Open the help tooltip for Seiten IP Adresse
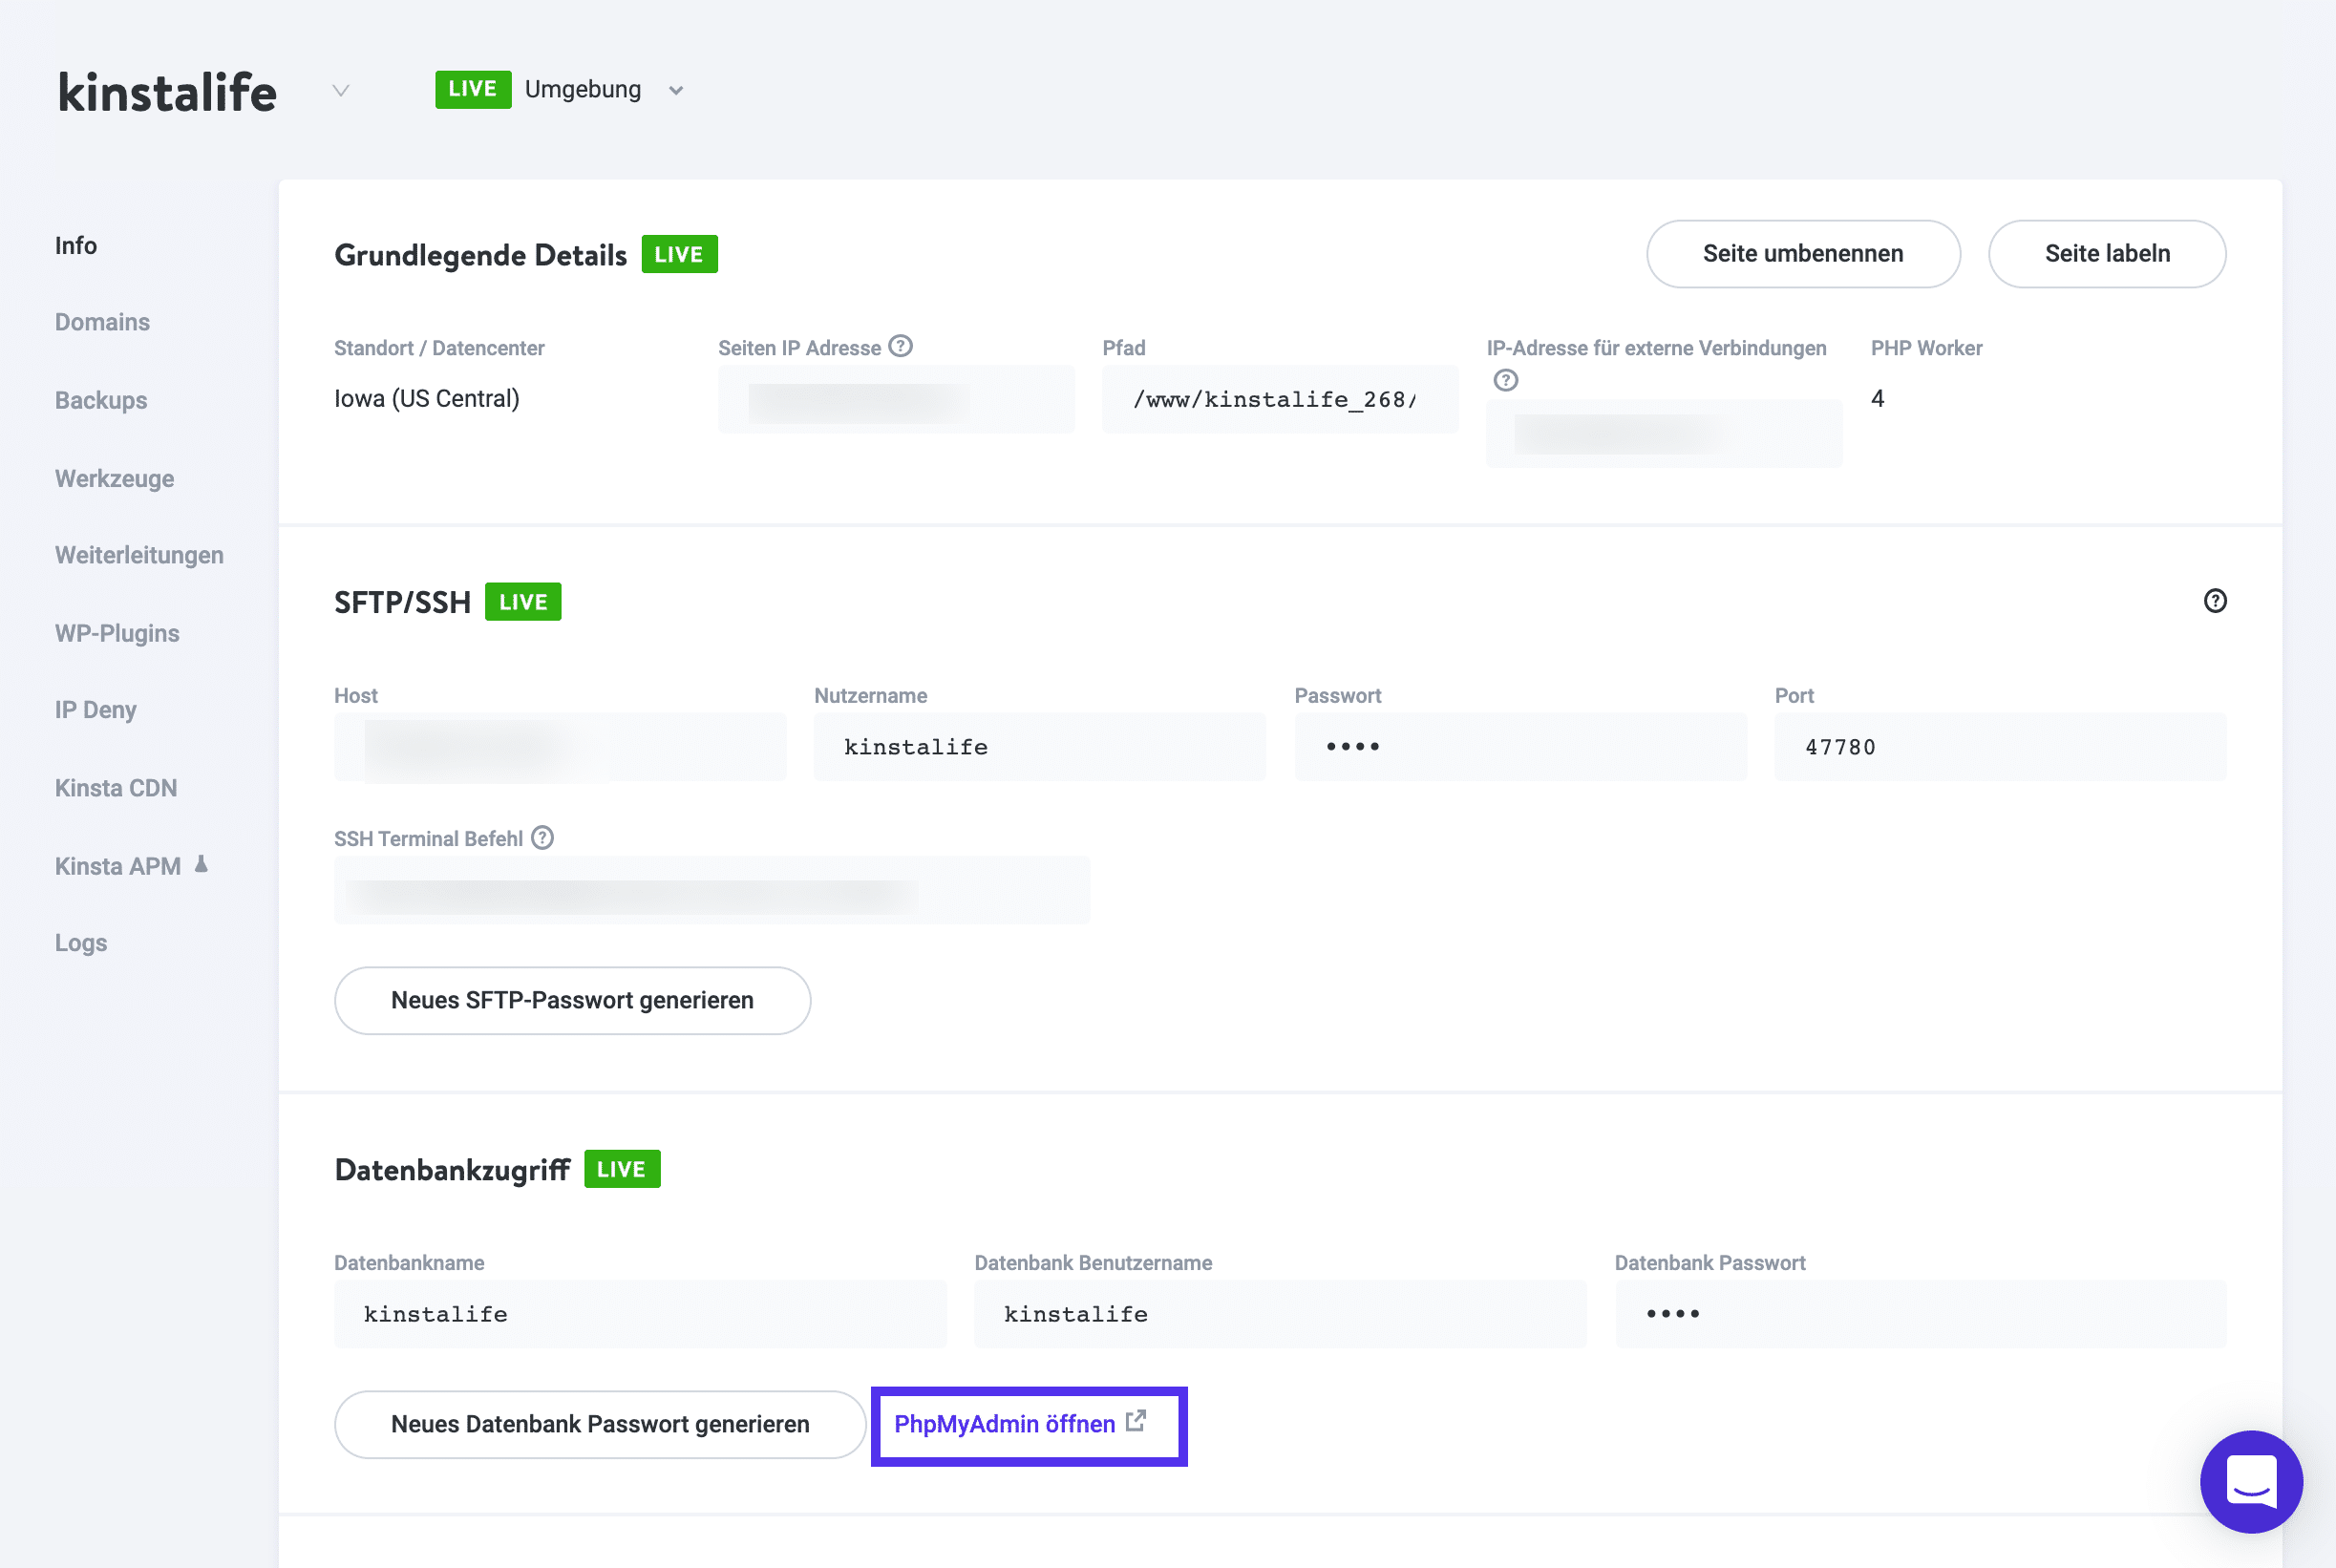The height and width of the screenshot is (1568, 2336). (x=901, y=347)
